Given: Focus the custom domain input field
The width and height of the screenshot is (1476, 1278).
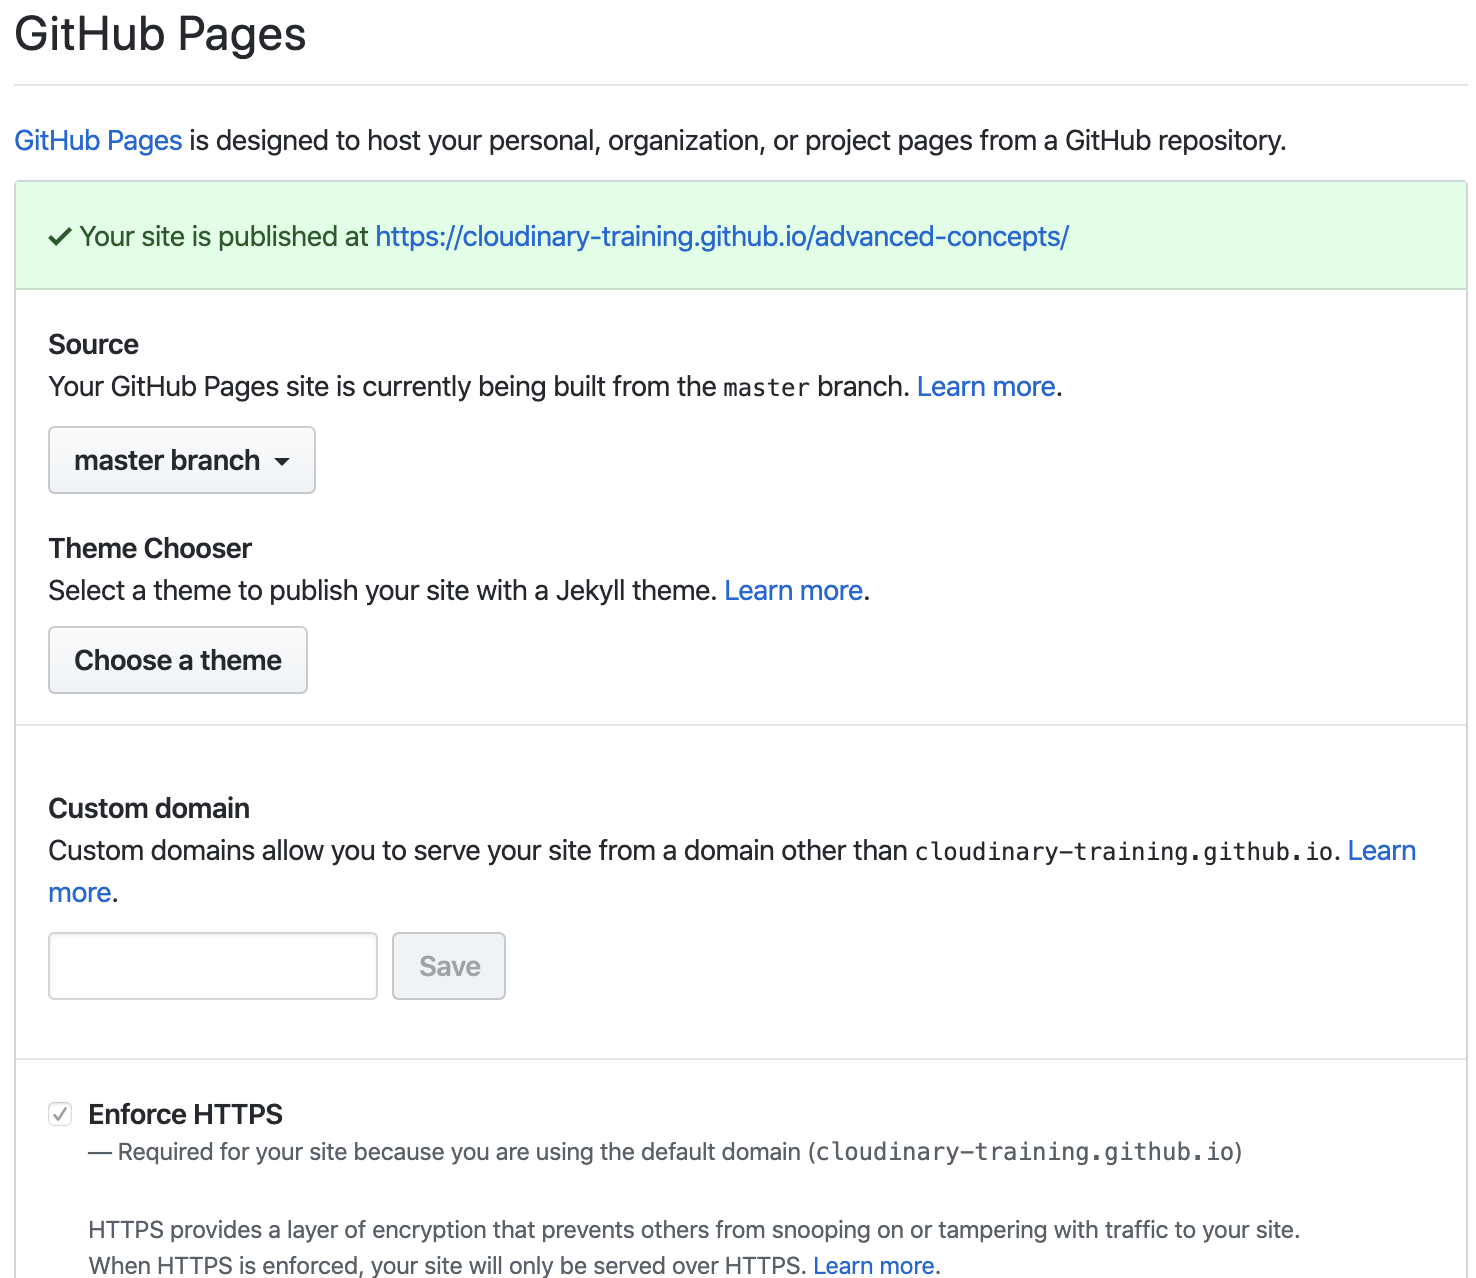Looking at the screenshot, I should click(x=213, y=966).
